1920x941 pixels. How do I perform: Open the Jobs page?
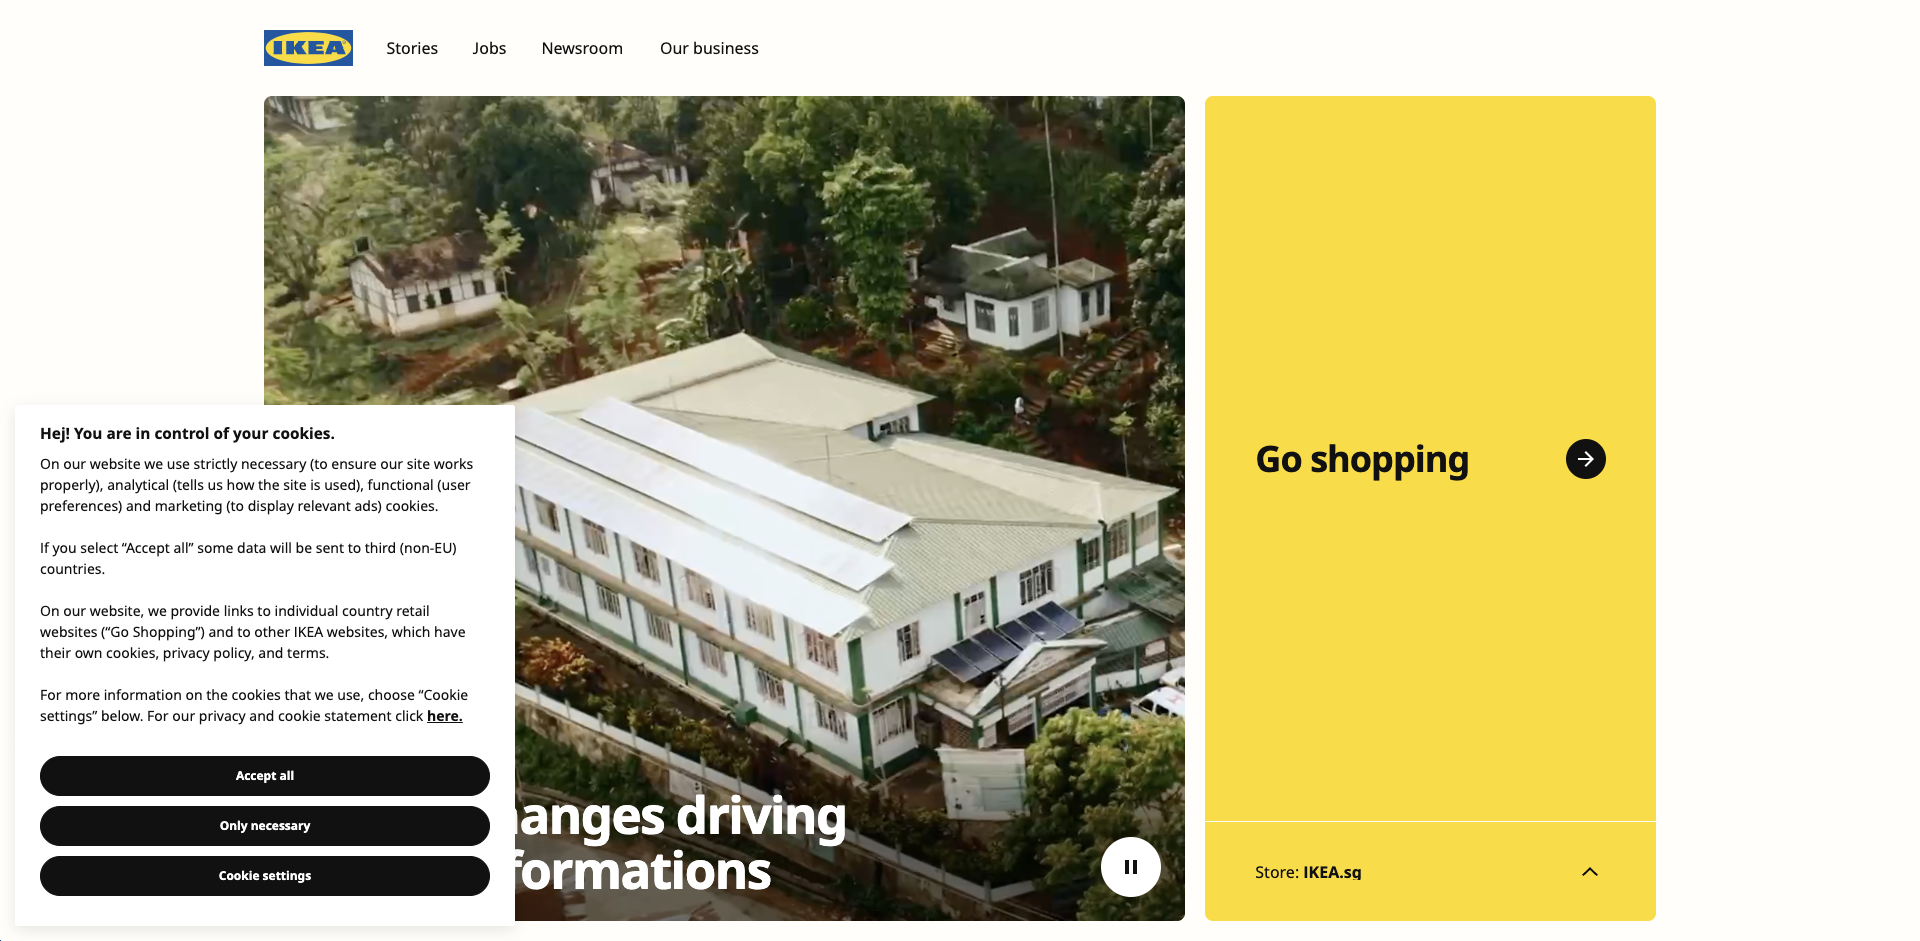[489, 48]
